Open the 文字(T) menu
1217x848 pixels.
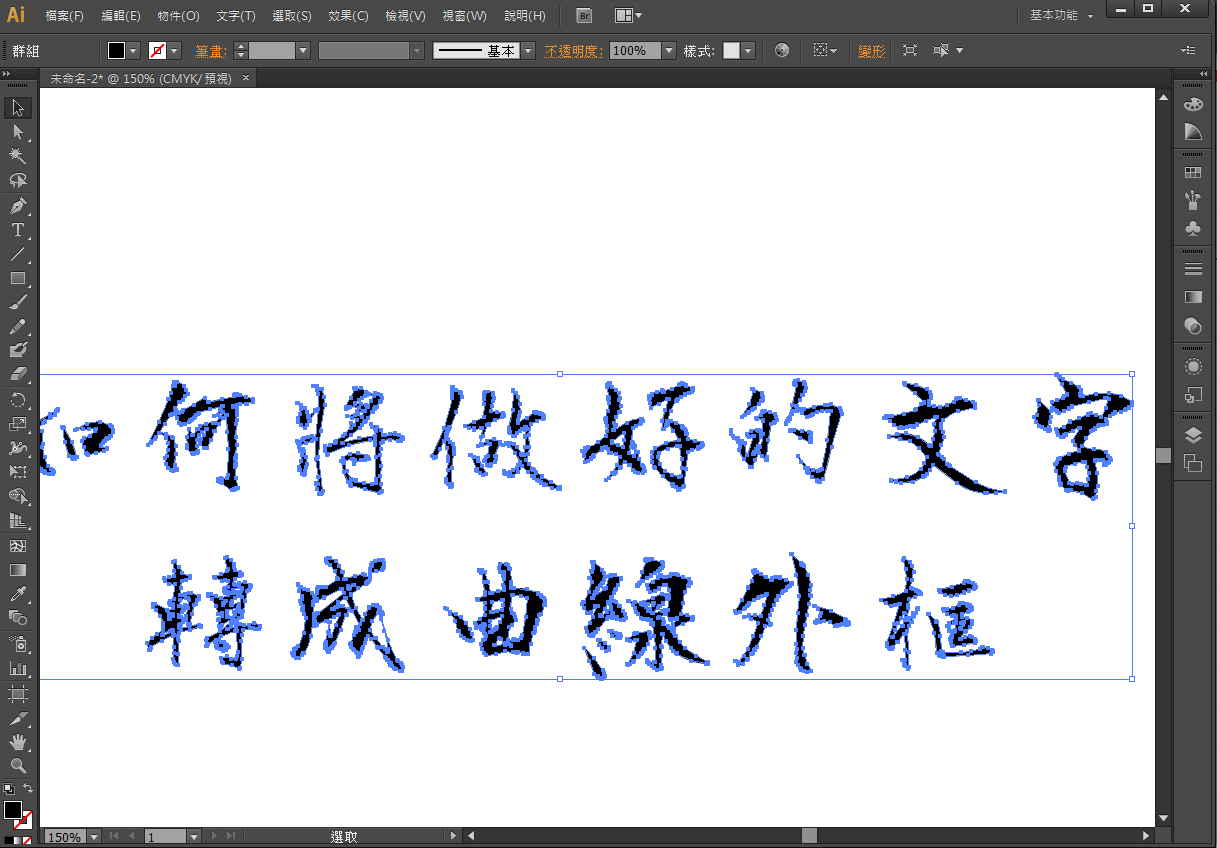pyautogui.click(x=236, y=16)
